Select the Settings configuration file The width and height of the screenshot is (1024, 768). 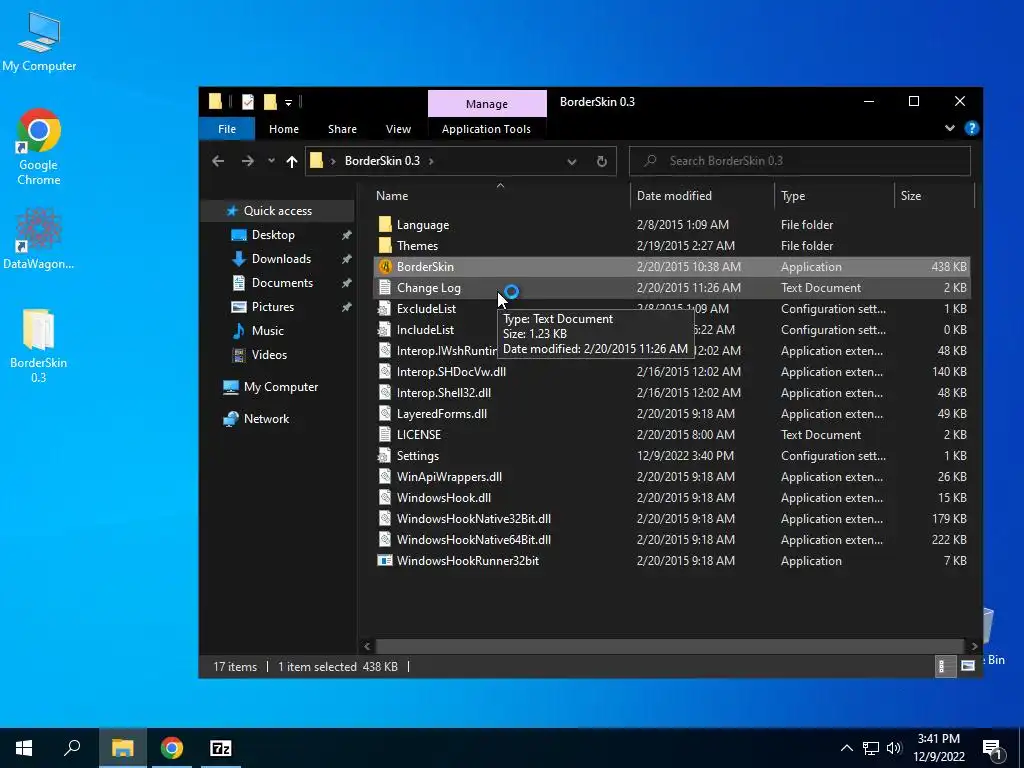pos(671,456)
